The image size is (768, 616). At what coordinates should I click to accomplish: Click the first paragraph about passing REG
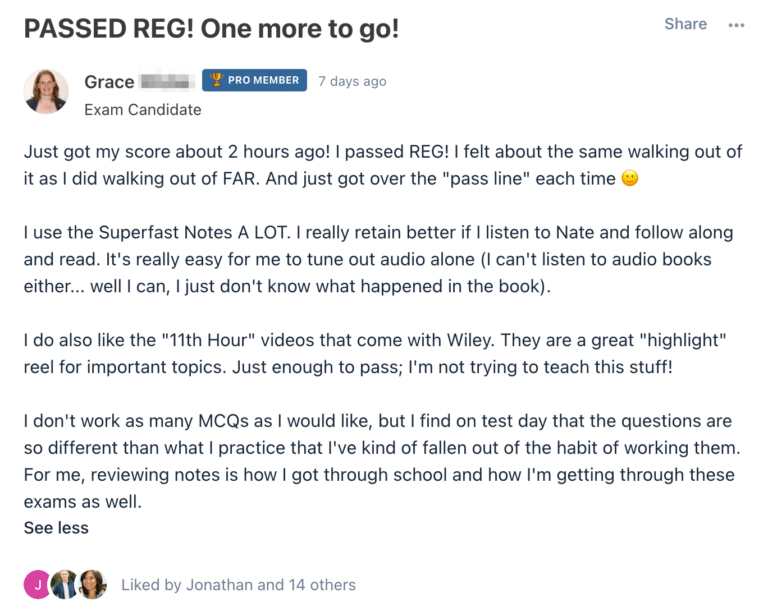pyautogui.click(x=383, y=165)
